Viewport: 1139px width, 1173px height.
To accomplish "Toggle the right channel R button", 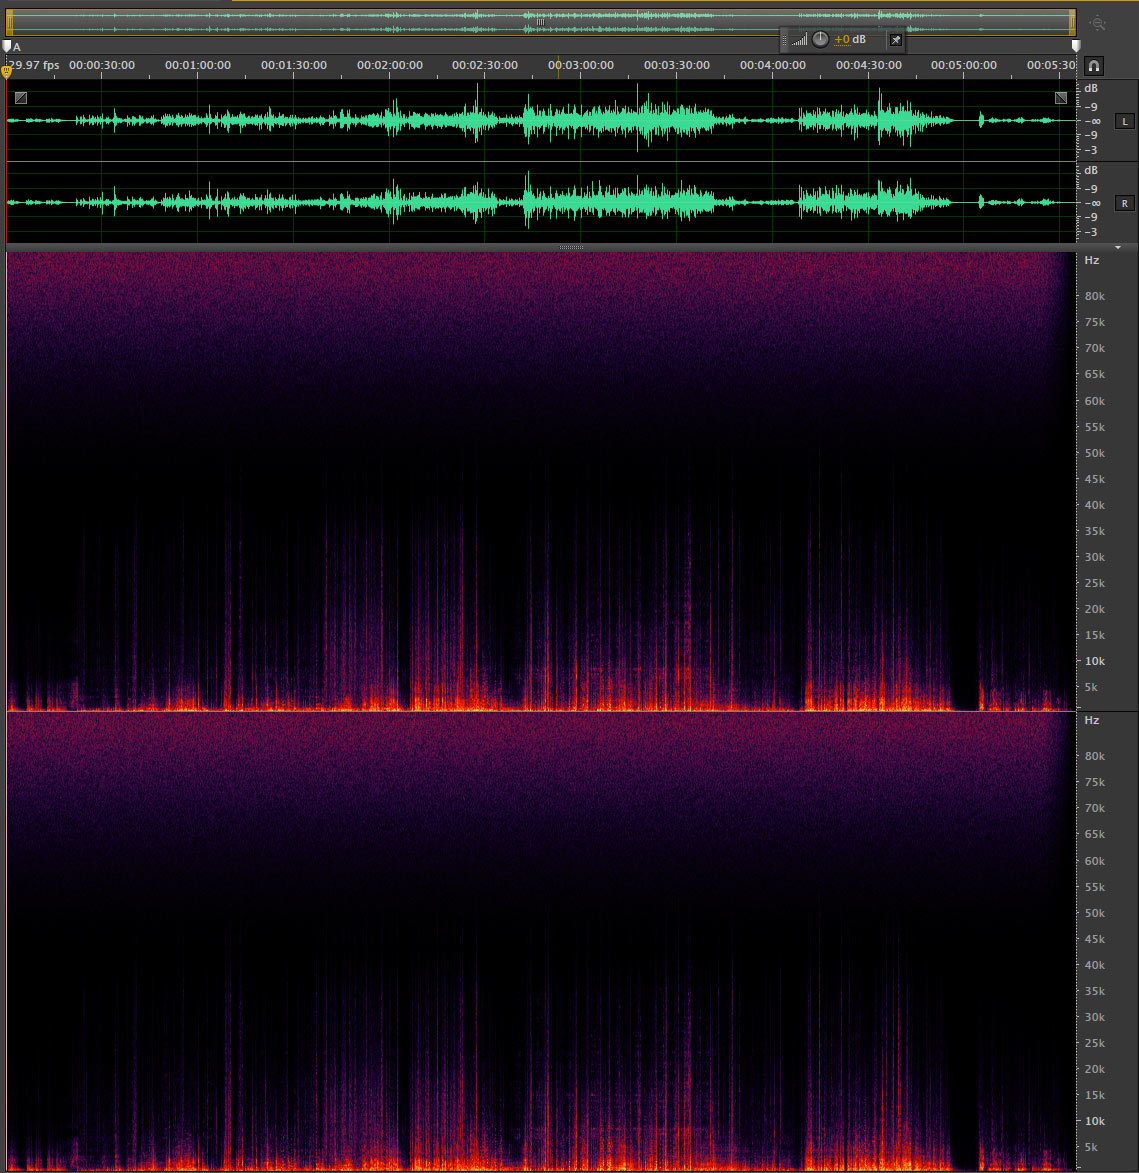I will [1124, 203].
